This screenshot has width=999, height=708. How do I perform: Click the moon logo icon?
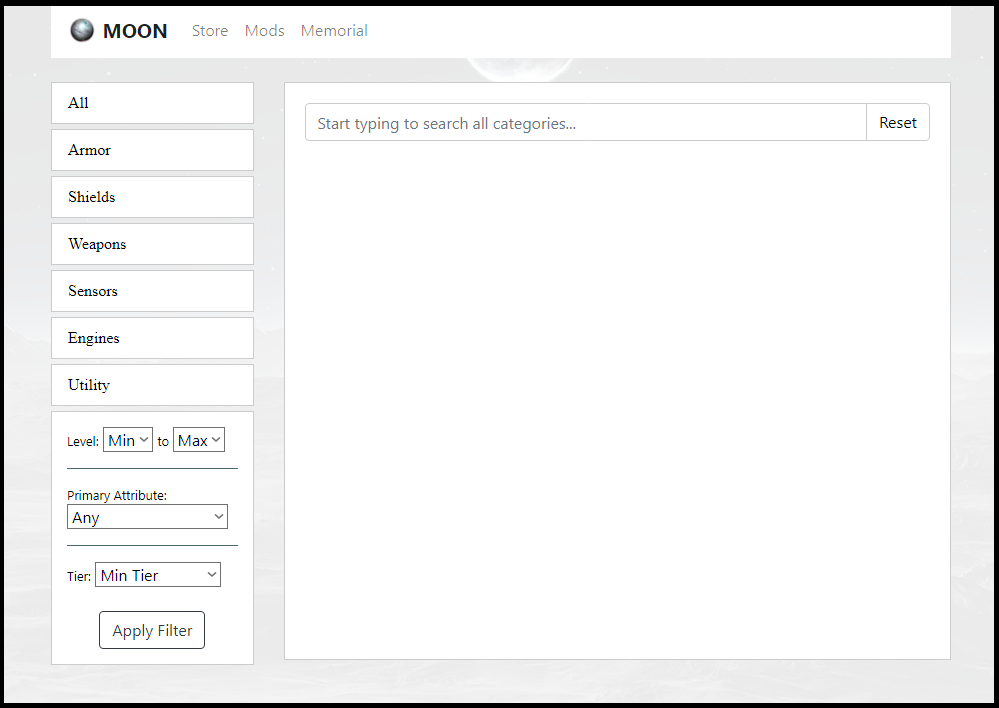[82, 31]
